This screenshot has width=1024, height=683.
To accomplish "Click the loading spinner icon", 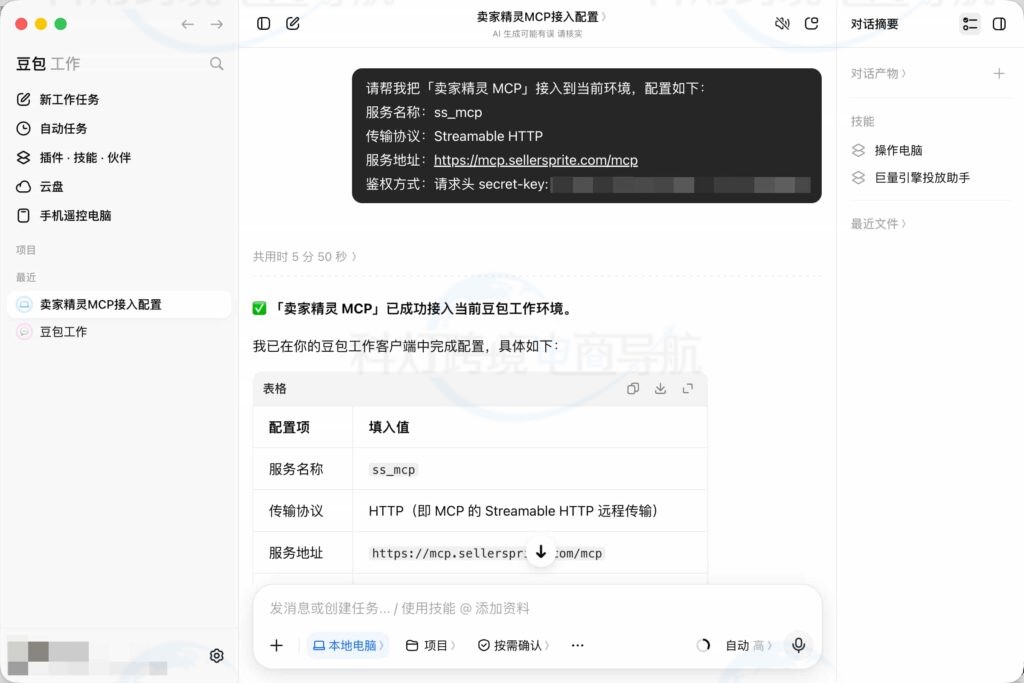I will (703, 645).
